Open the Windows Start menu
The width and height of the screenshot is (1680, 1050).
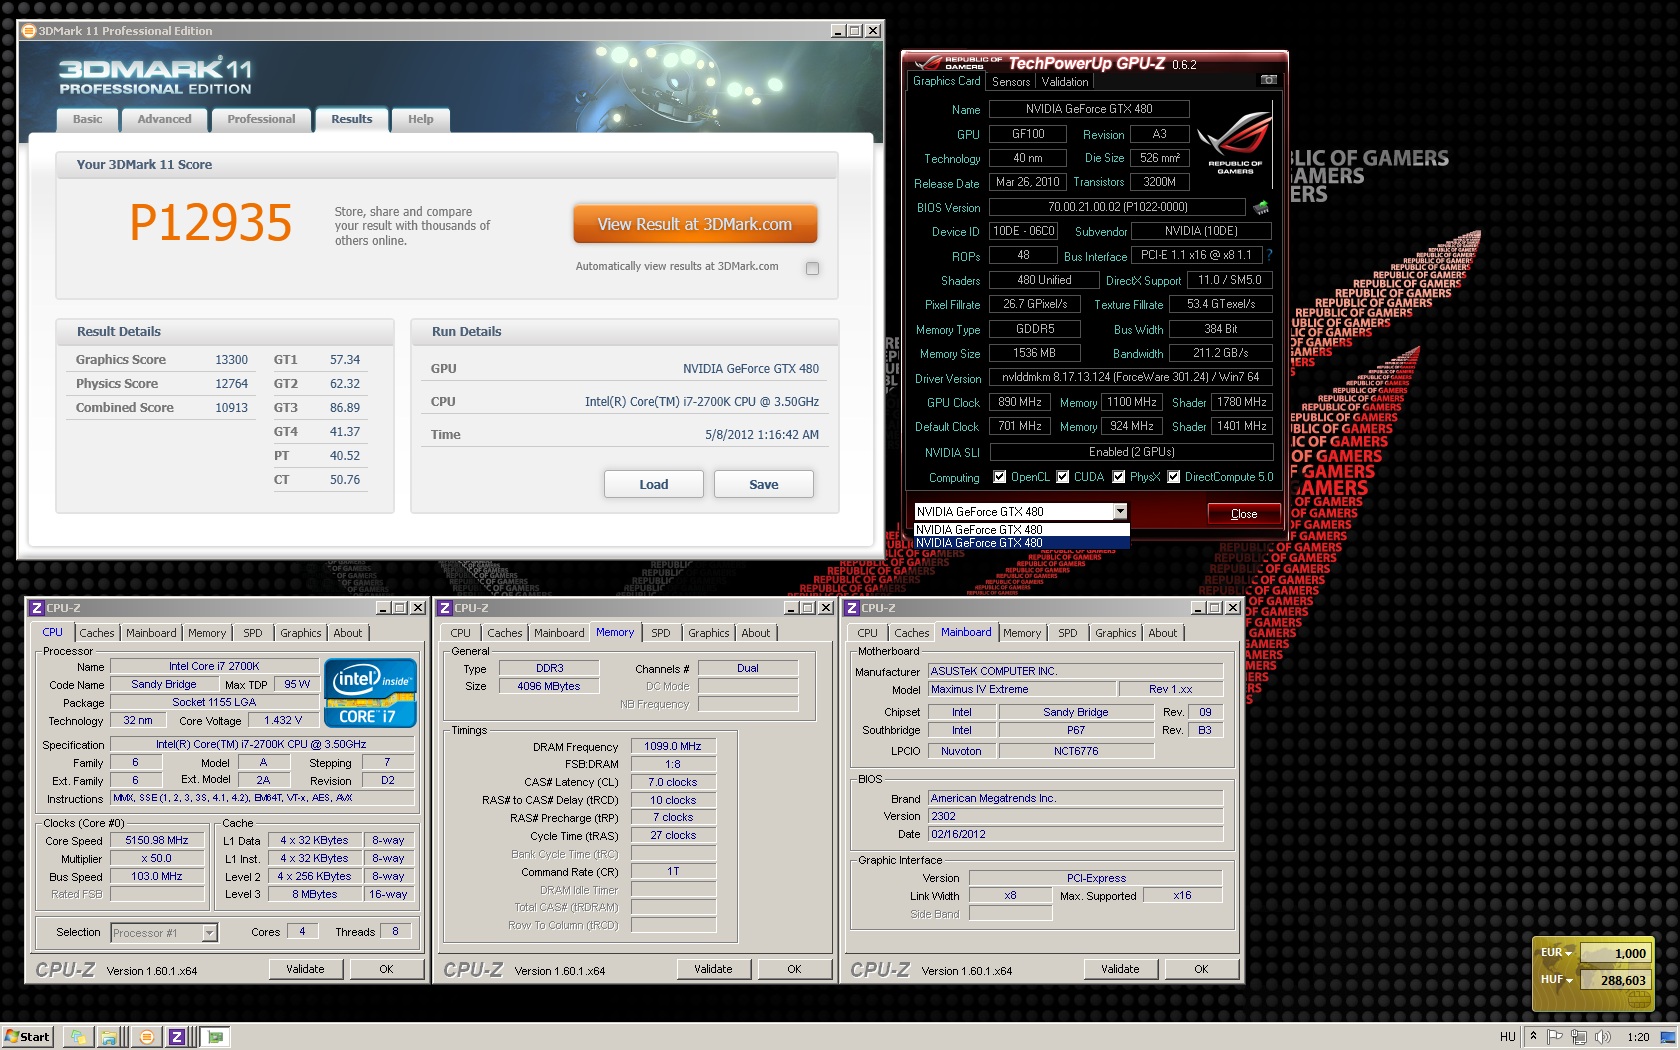27,1036
